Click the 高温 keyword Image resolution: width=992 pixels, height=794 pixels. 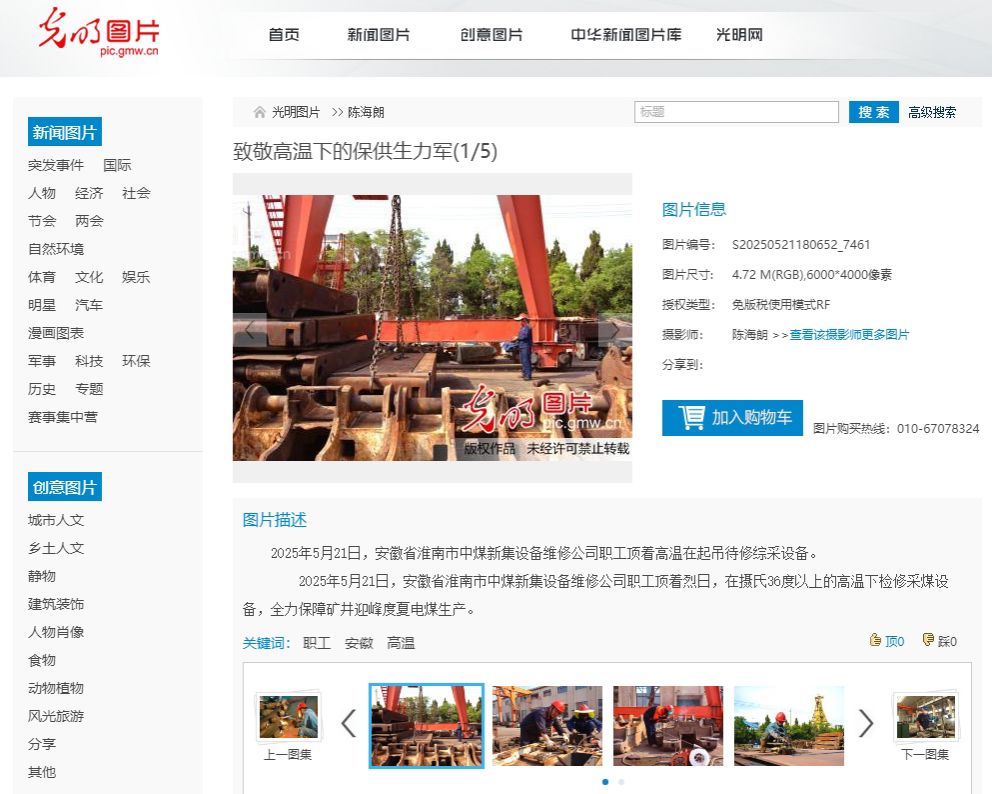point(400,643)
